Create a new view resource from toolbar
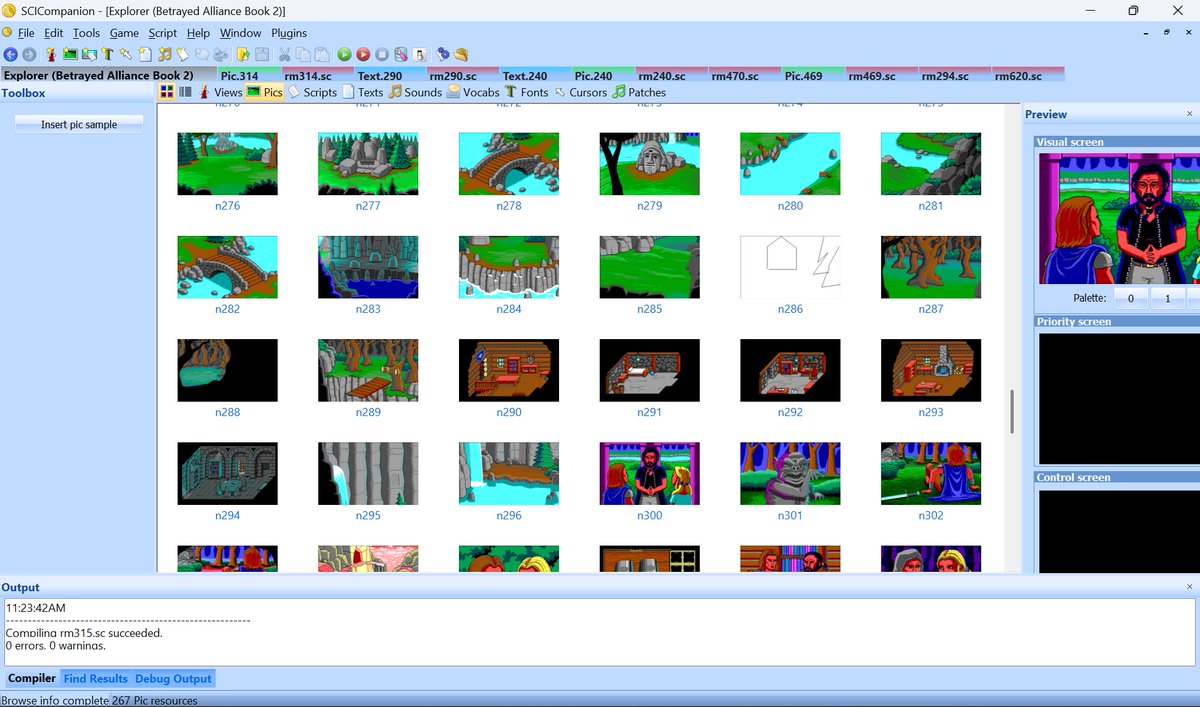 [50, 54]
